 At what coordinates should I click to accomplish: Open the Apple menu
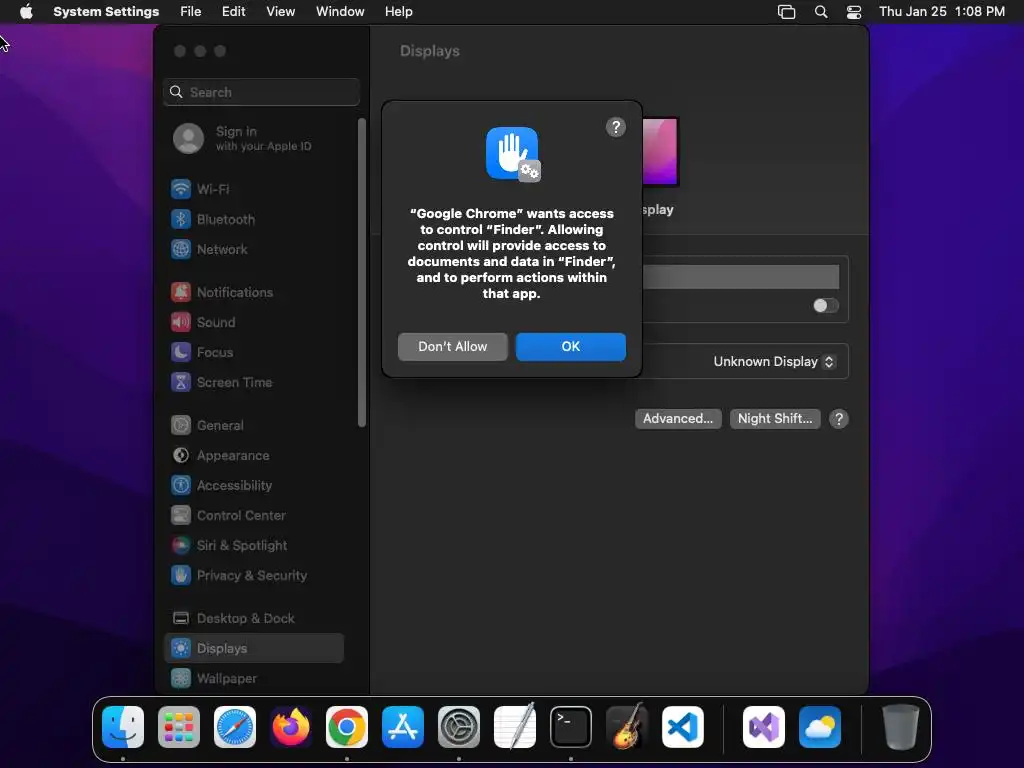[x=26, y=12]
